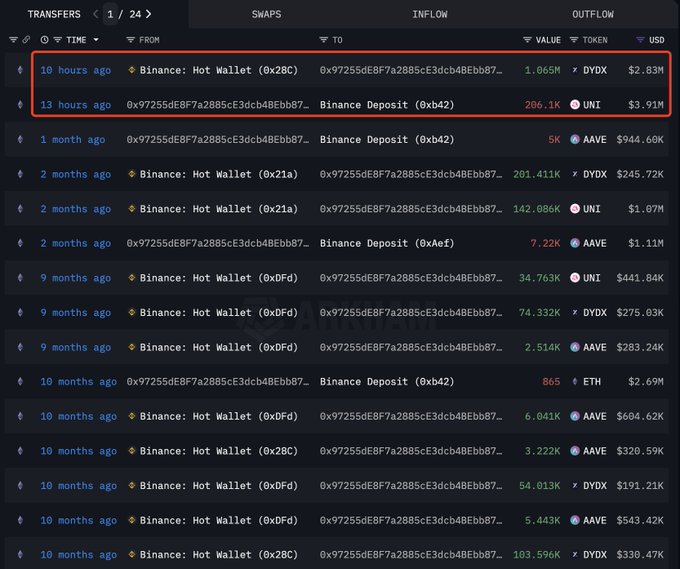The image size is (680, 569).
Task: Open the leftmost chain filter icon in the header
Action: click(13, 40)
